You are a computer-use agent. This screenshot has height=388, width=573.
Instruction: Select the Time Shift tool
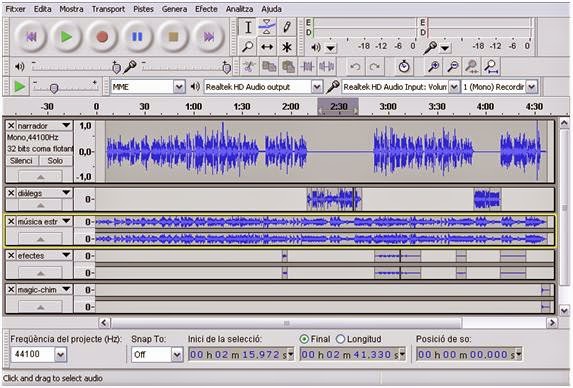click(267, 47)
